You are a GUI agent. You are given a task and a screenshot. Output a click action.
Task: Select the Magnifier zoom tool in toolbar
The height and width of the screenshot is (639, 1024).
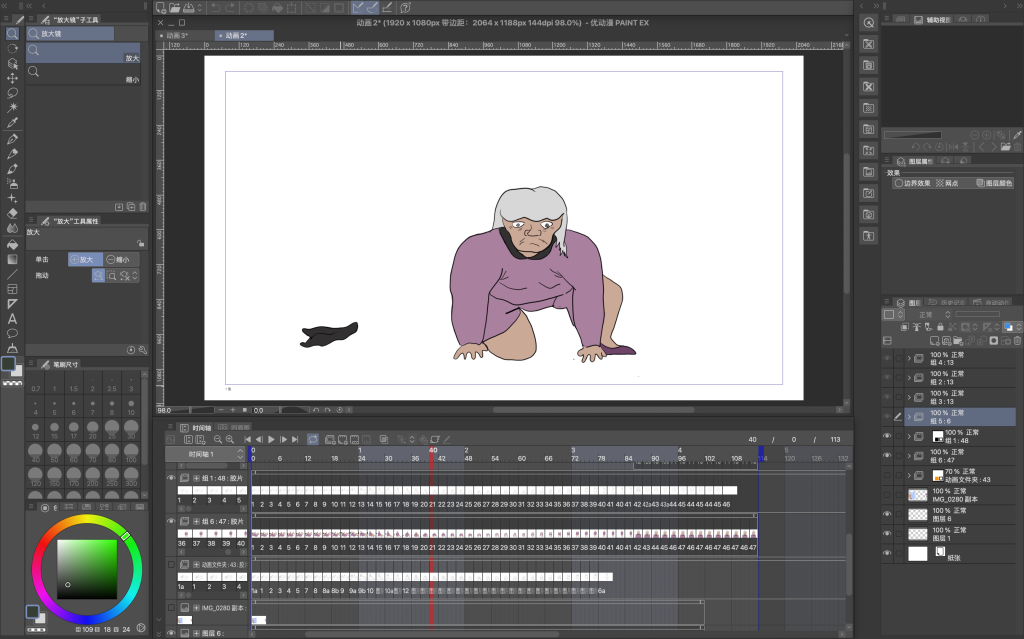(12, 33)
